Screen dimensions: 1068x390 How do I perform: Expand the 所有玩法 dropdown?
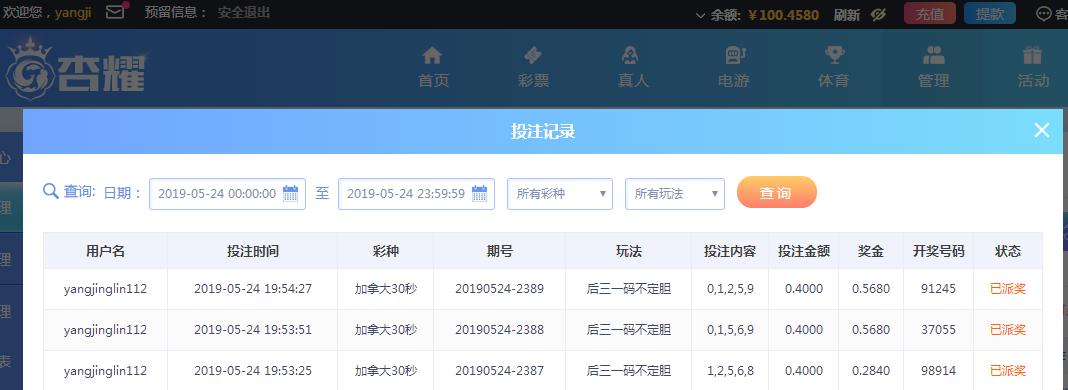tap(675, 193)
